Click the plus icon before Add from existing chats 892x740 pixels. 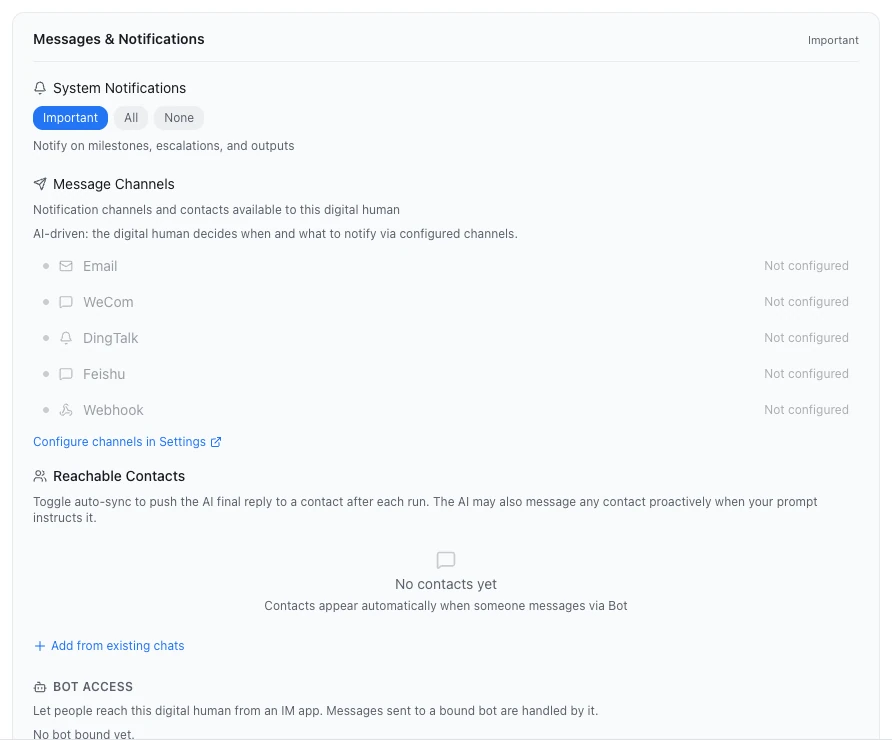tap(40, 646)
